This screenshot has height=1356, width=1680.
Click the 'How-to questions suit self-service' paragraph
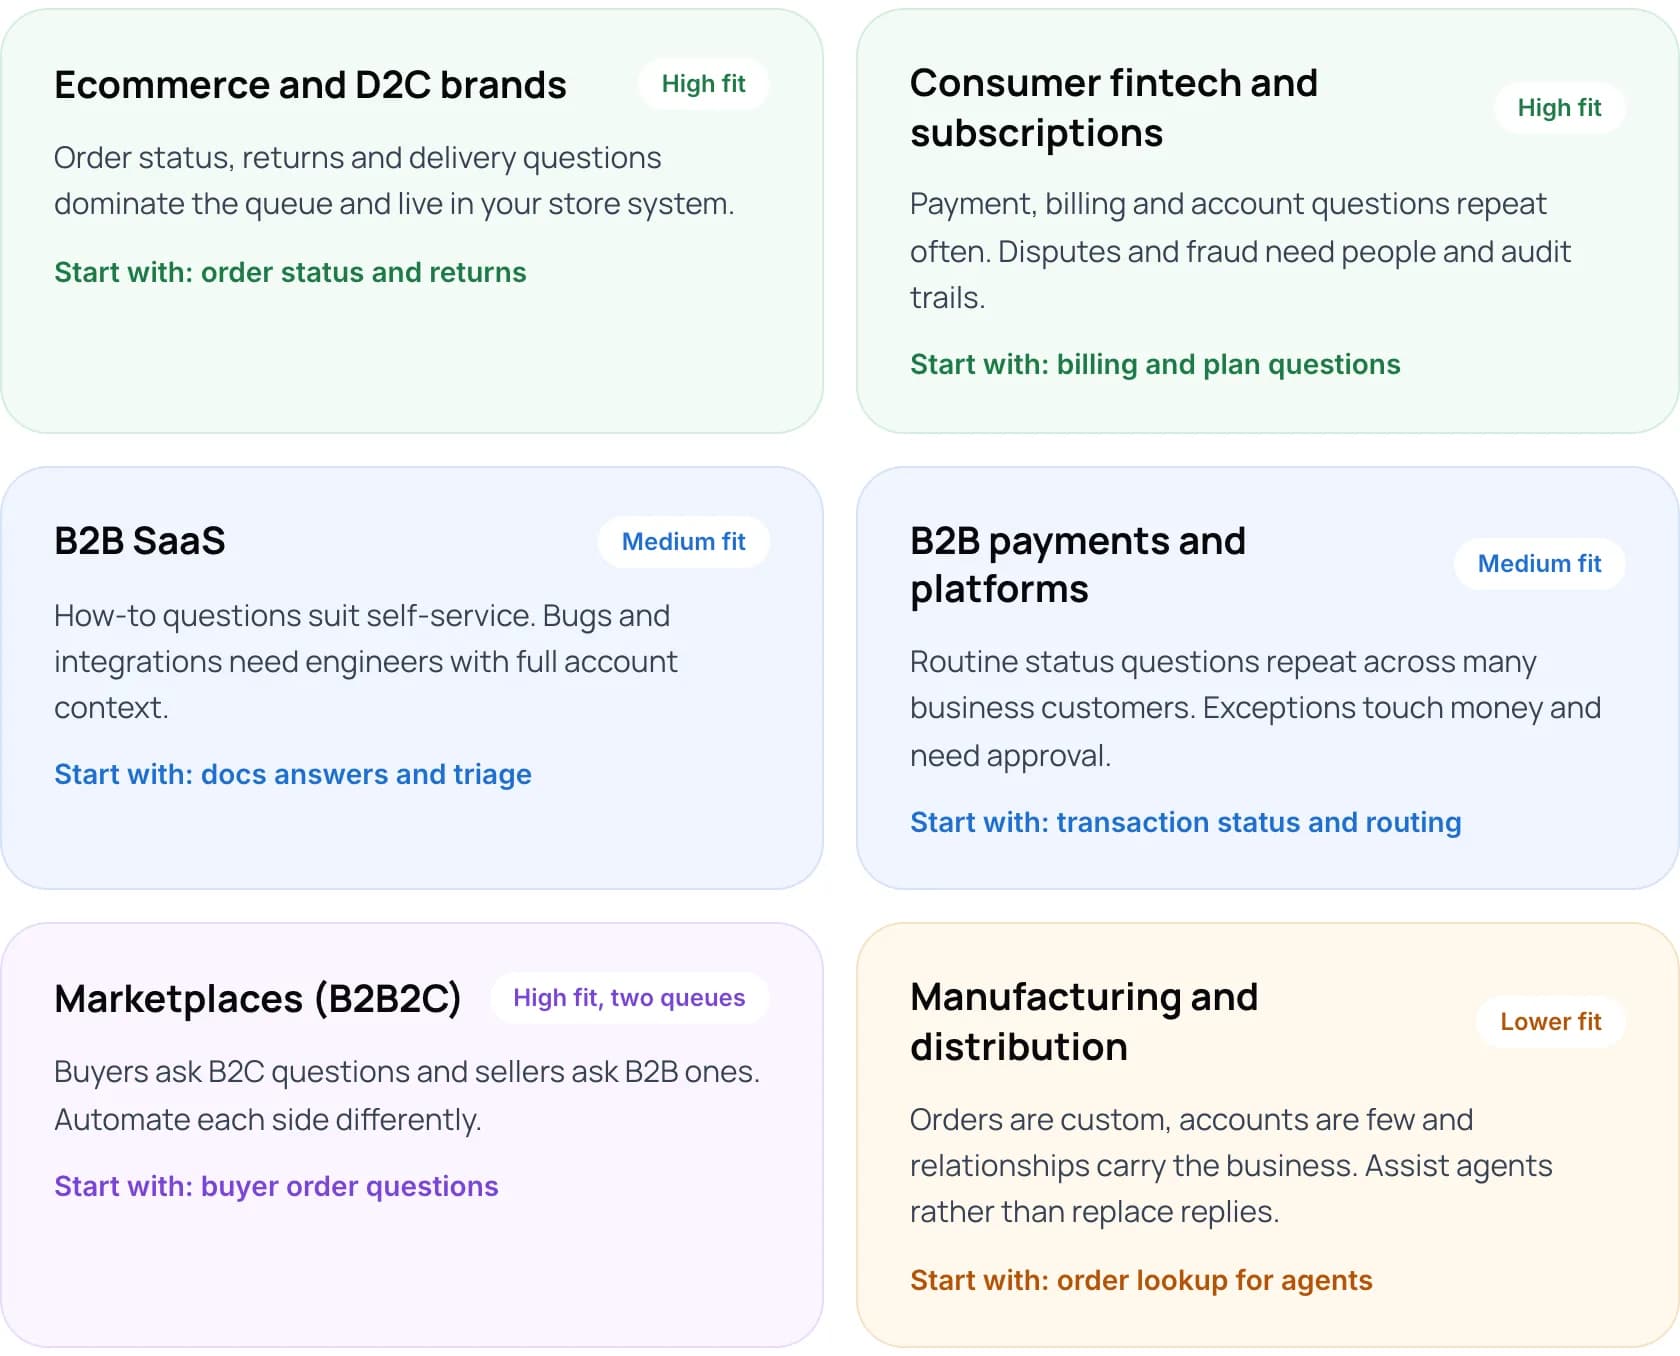[366, 662]
